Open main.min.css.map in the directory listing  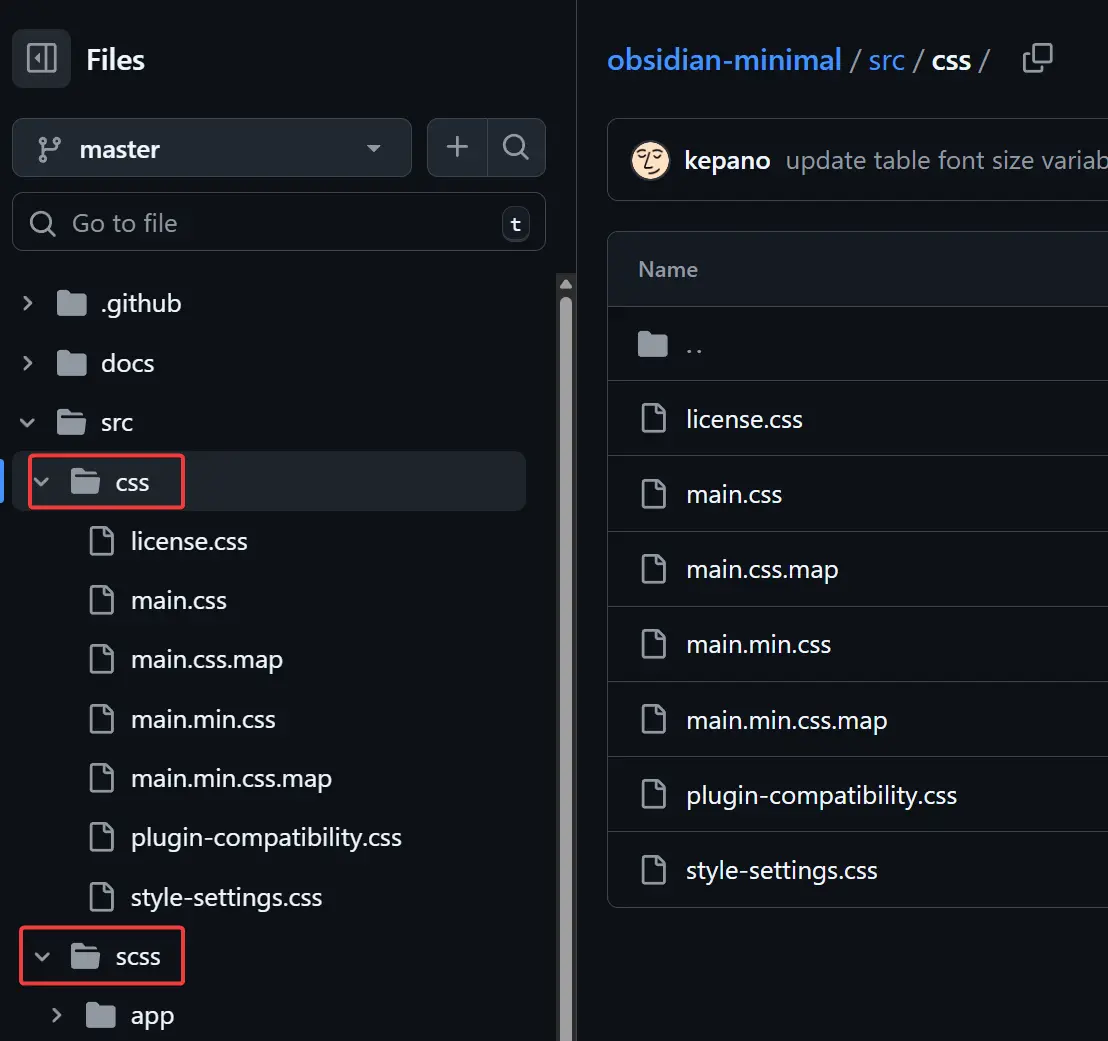tap(786, 720)
